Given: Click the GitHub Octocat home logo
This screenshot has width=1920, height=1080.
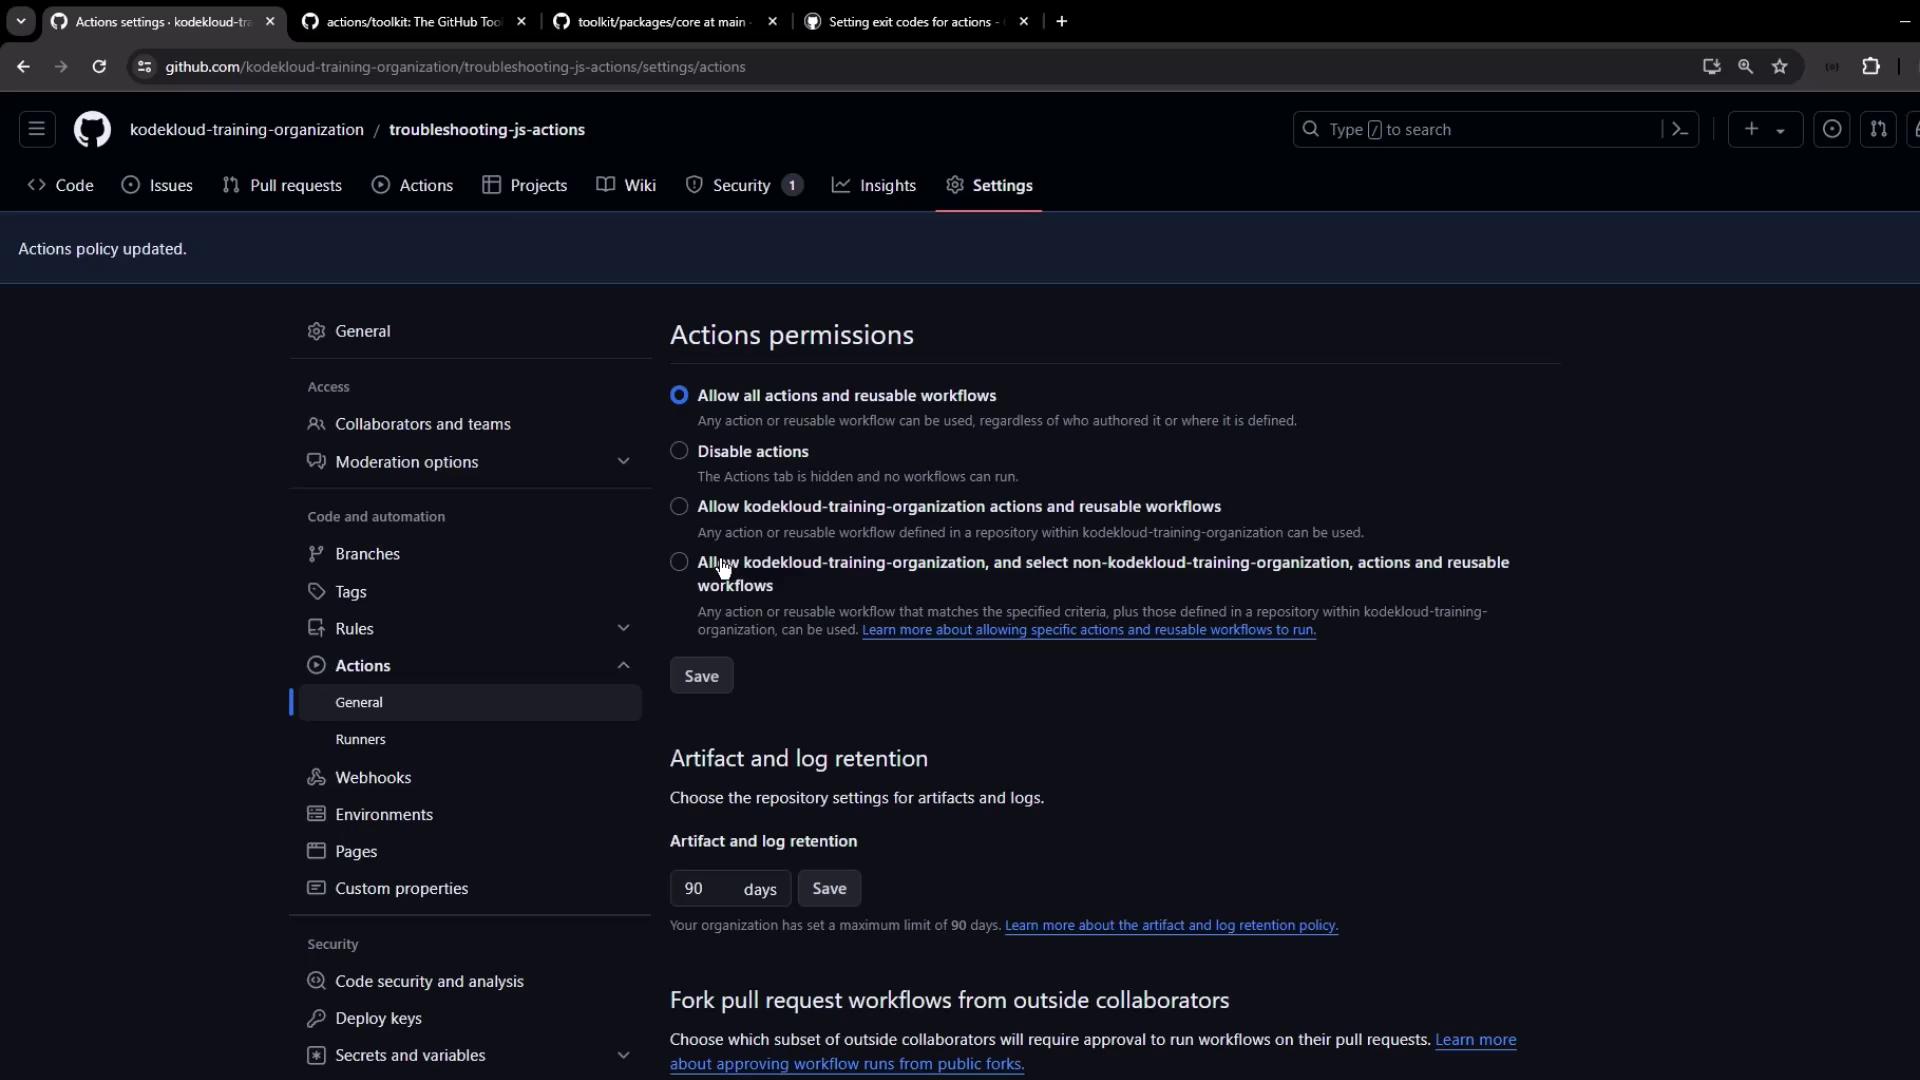Looking at the screenshot, I should [x=92, y=130].
